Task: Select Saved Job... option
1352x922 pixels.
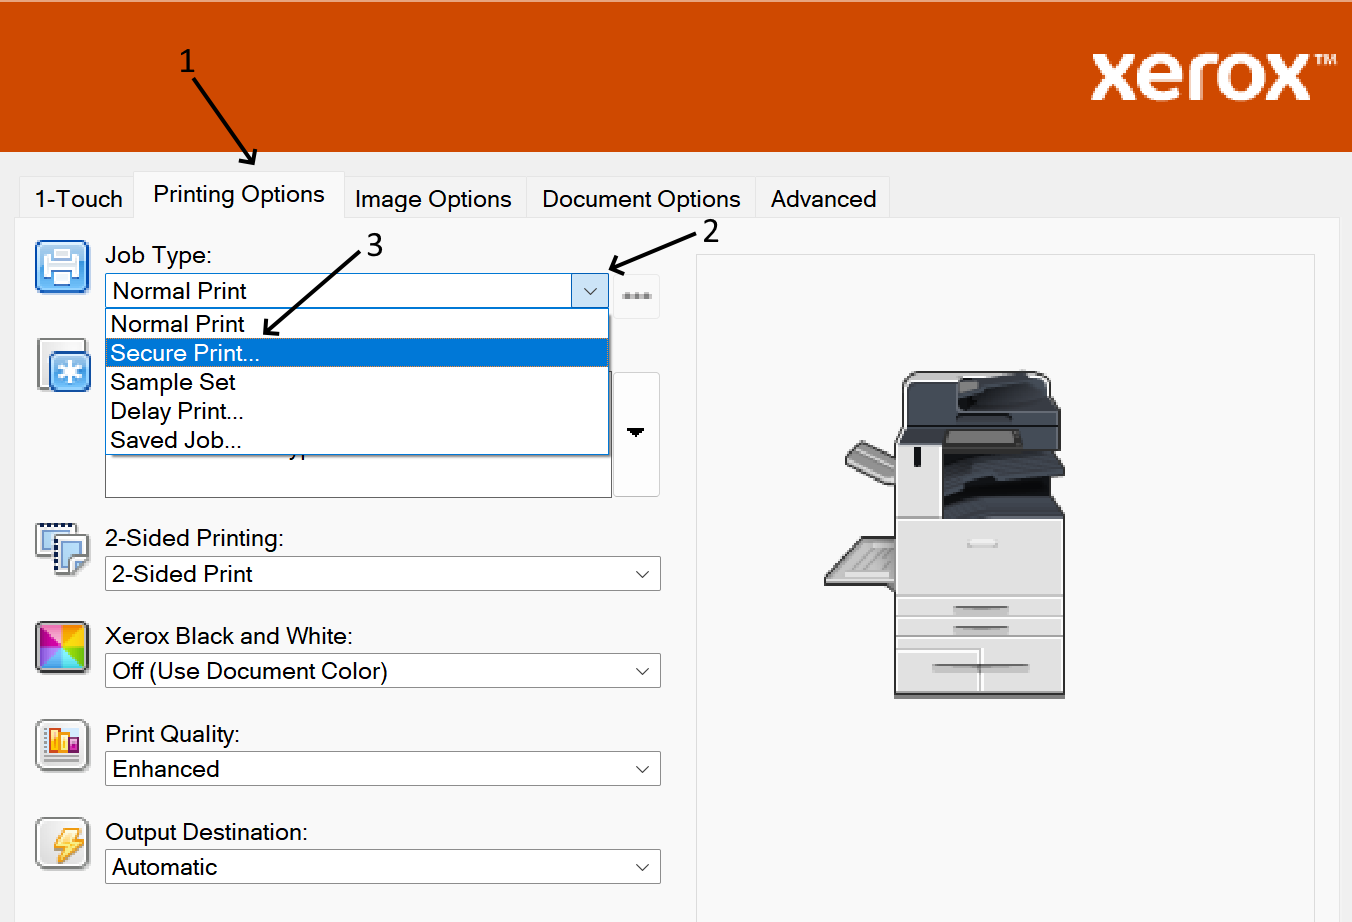Action: click(357, 440)
